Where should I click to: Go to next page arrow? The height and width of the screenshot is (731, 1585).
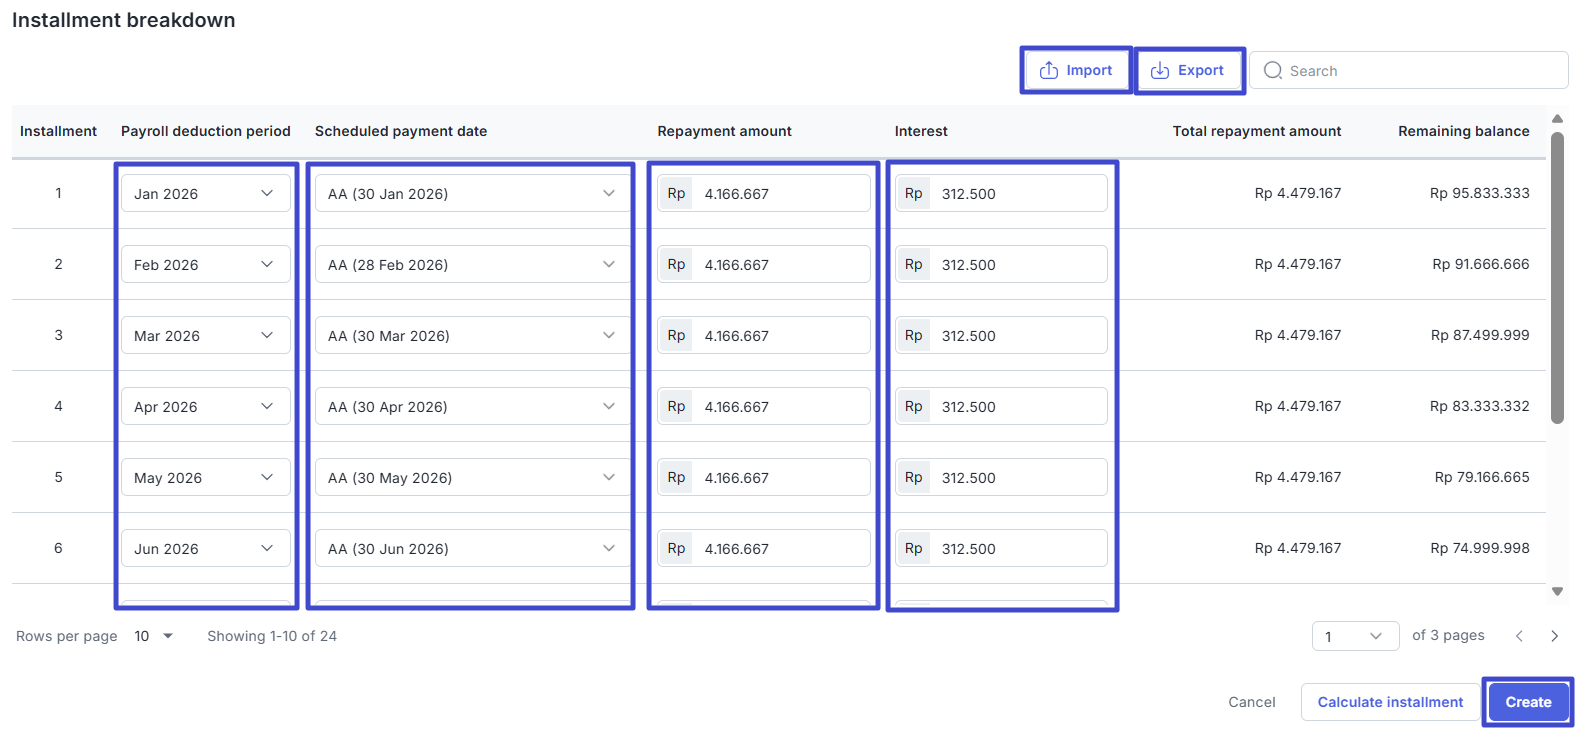pos(1554,636)
